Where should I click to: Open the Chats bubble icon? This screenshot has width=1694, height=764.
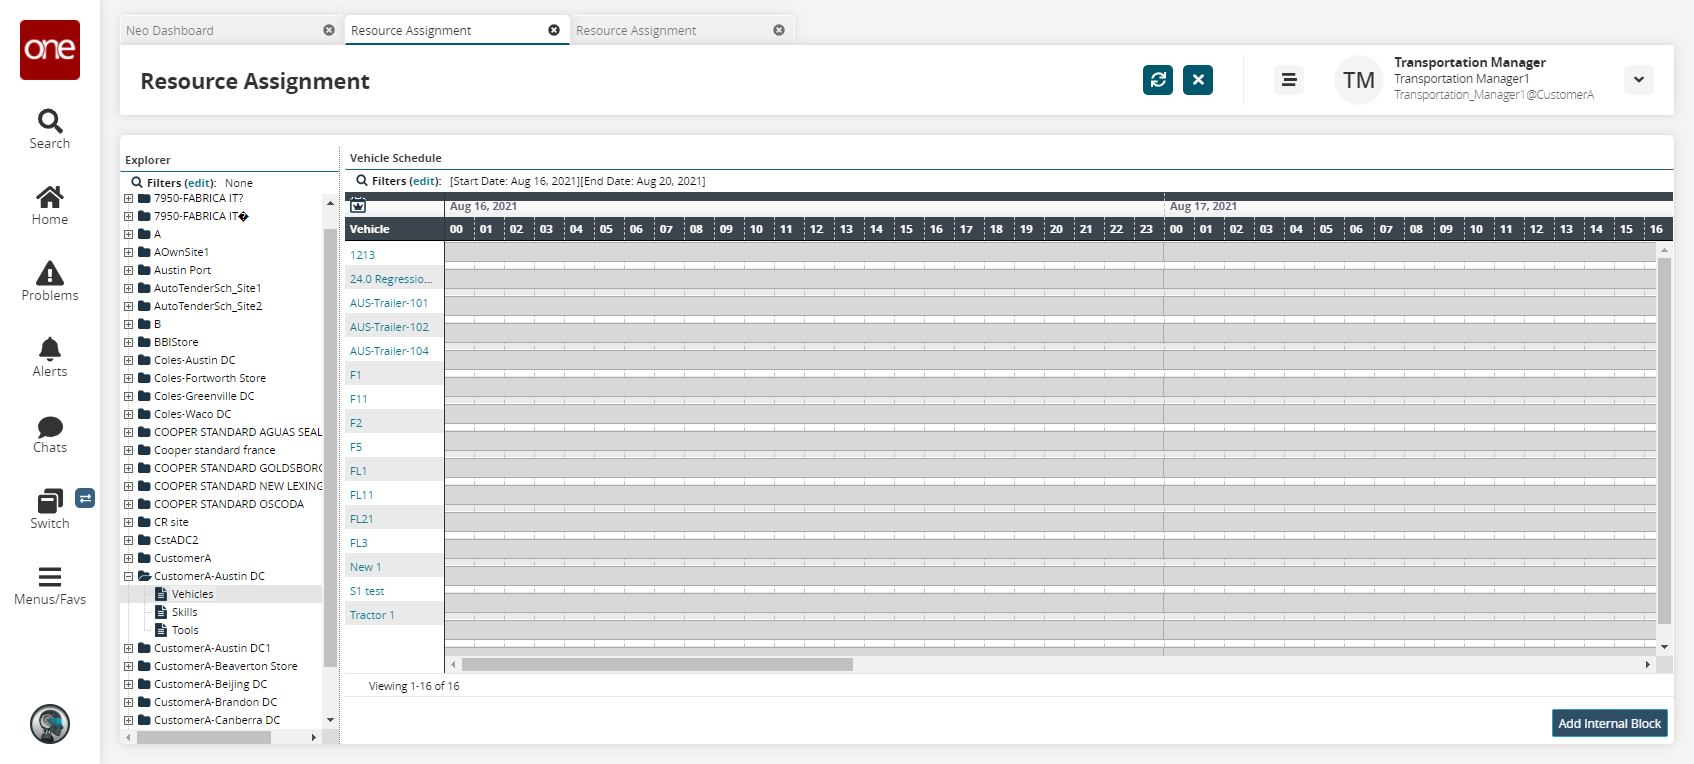50,427
